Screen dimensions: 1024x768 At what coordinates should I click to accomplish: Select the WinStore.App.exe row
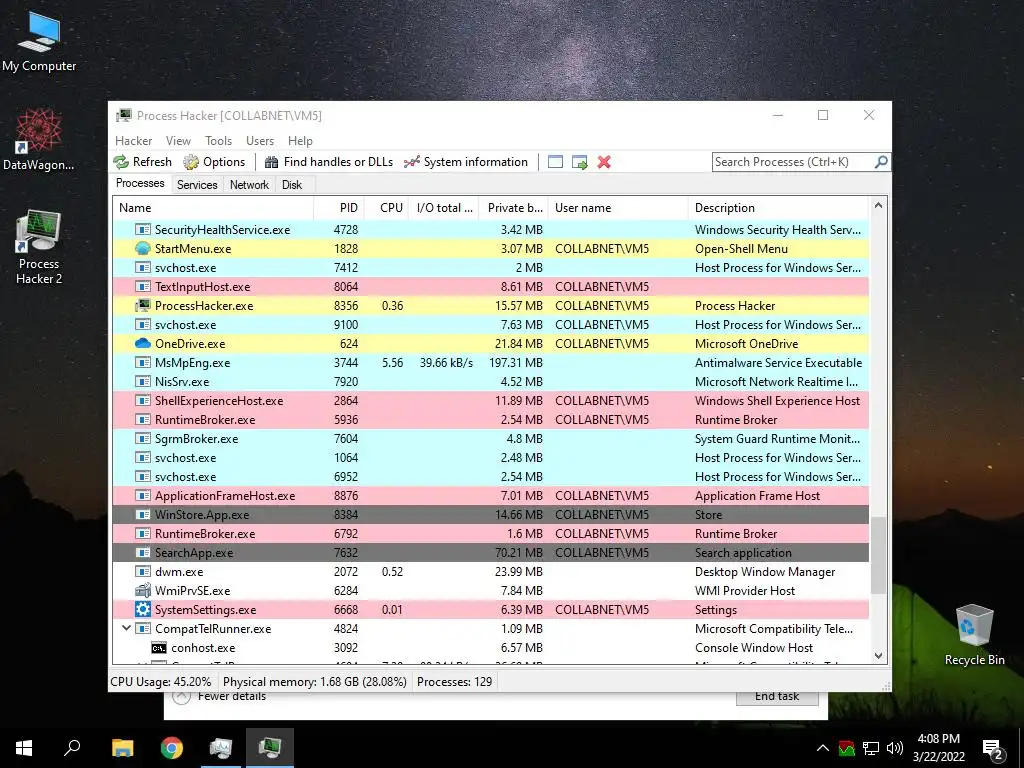(490, 515)
